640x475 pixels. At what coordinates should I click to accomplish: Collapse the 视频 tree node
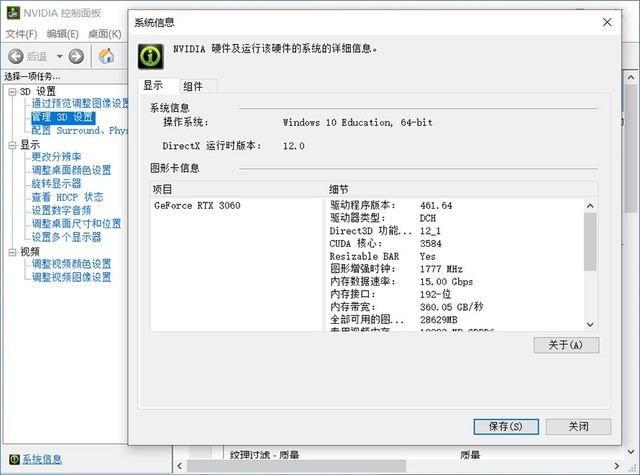pos(13,253)
